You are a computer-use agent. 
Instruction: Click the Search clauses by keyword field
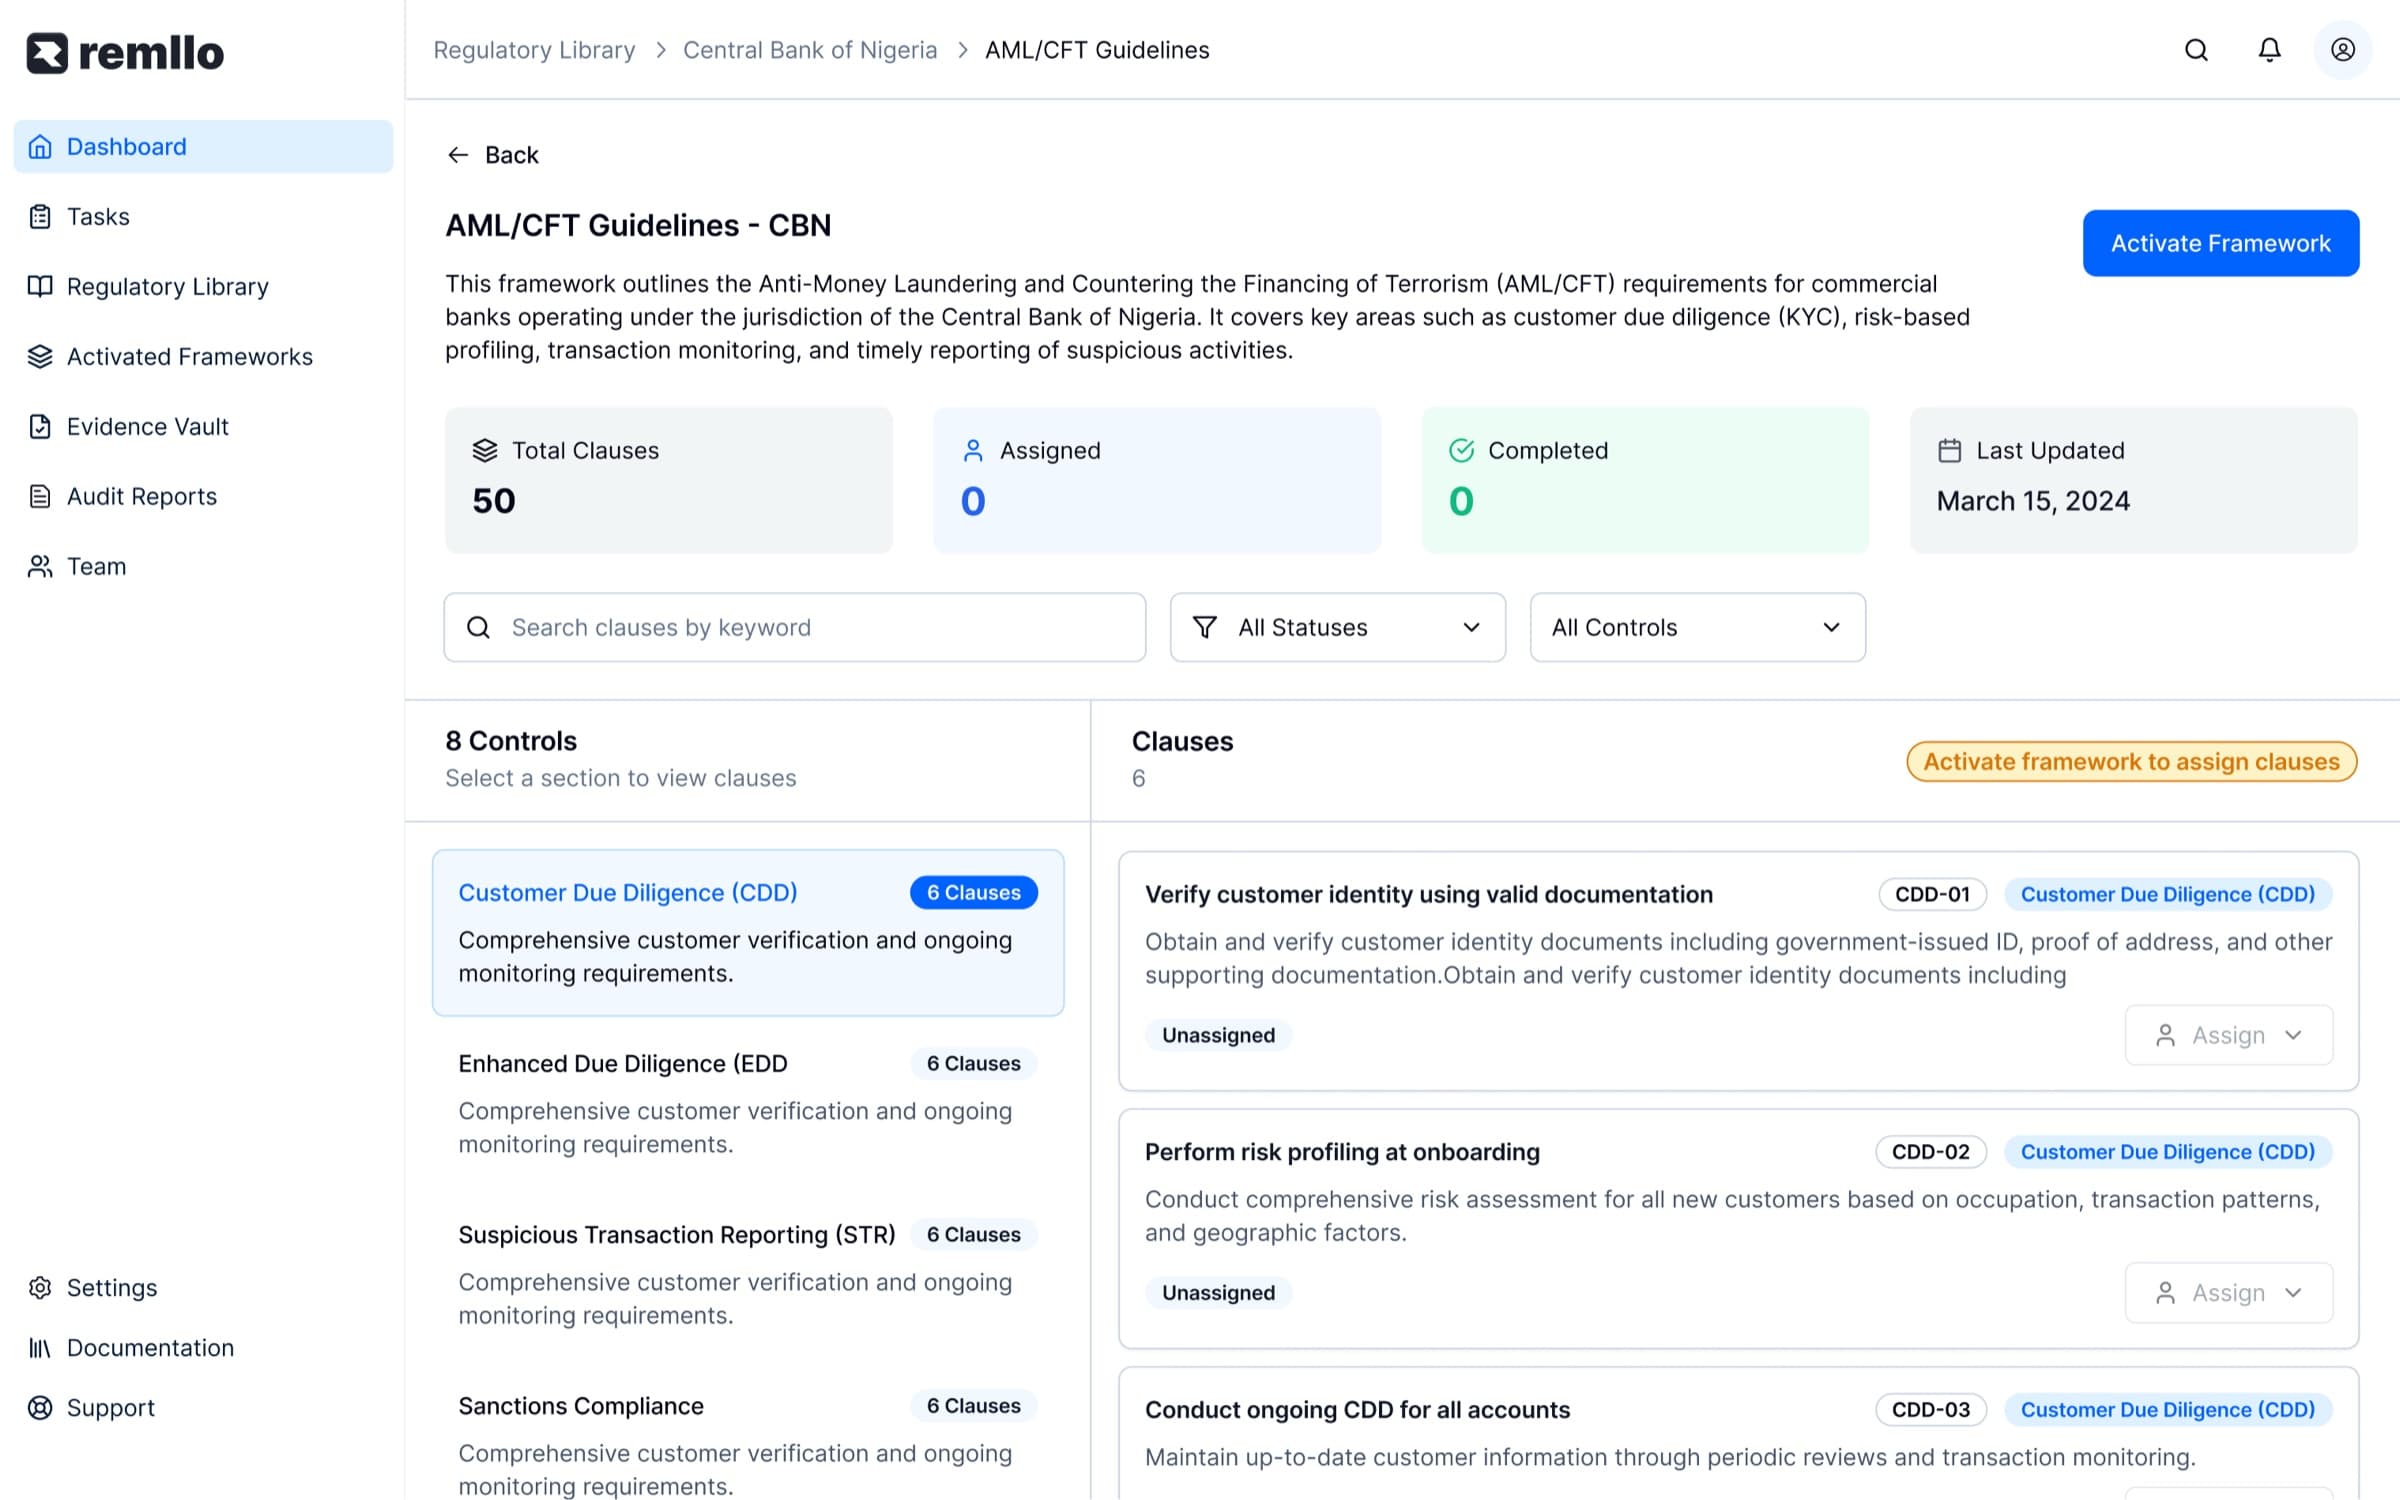[795, 628]
